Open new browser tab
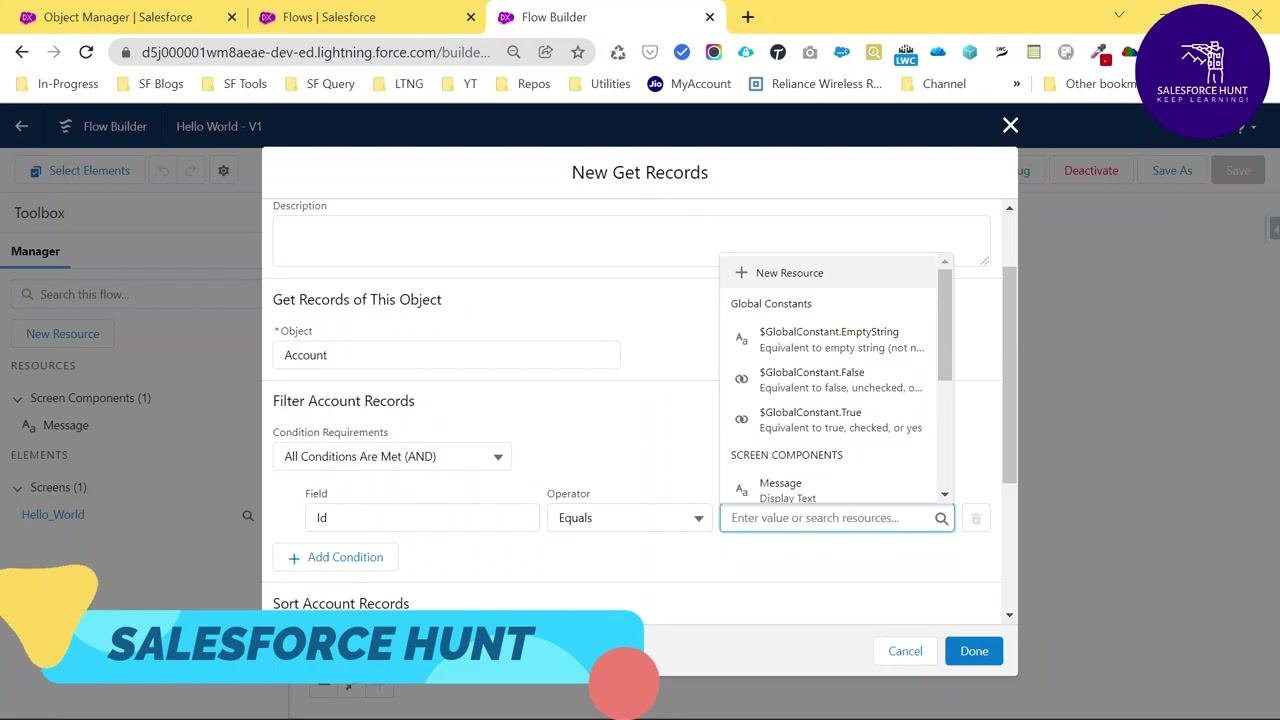 (747, 17)
